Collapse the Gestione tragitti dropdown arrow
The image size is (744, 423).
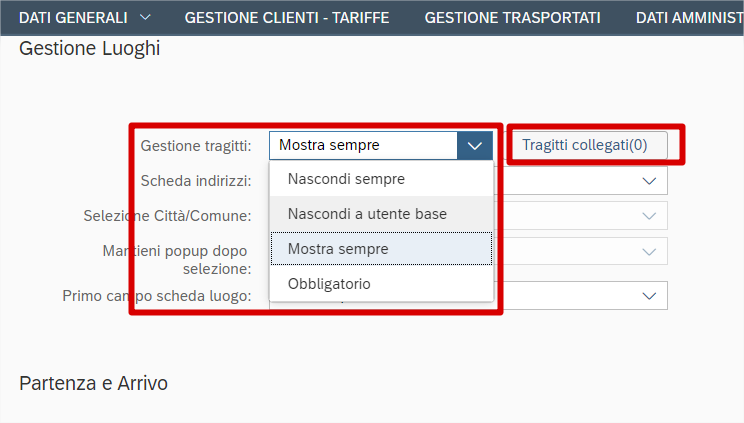click(x=475, y=146)
